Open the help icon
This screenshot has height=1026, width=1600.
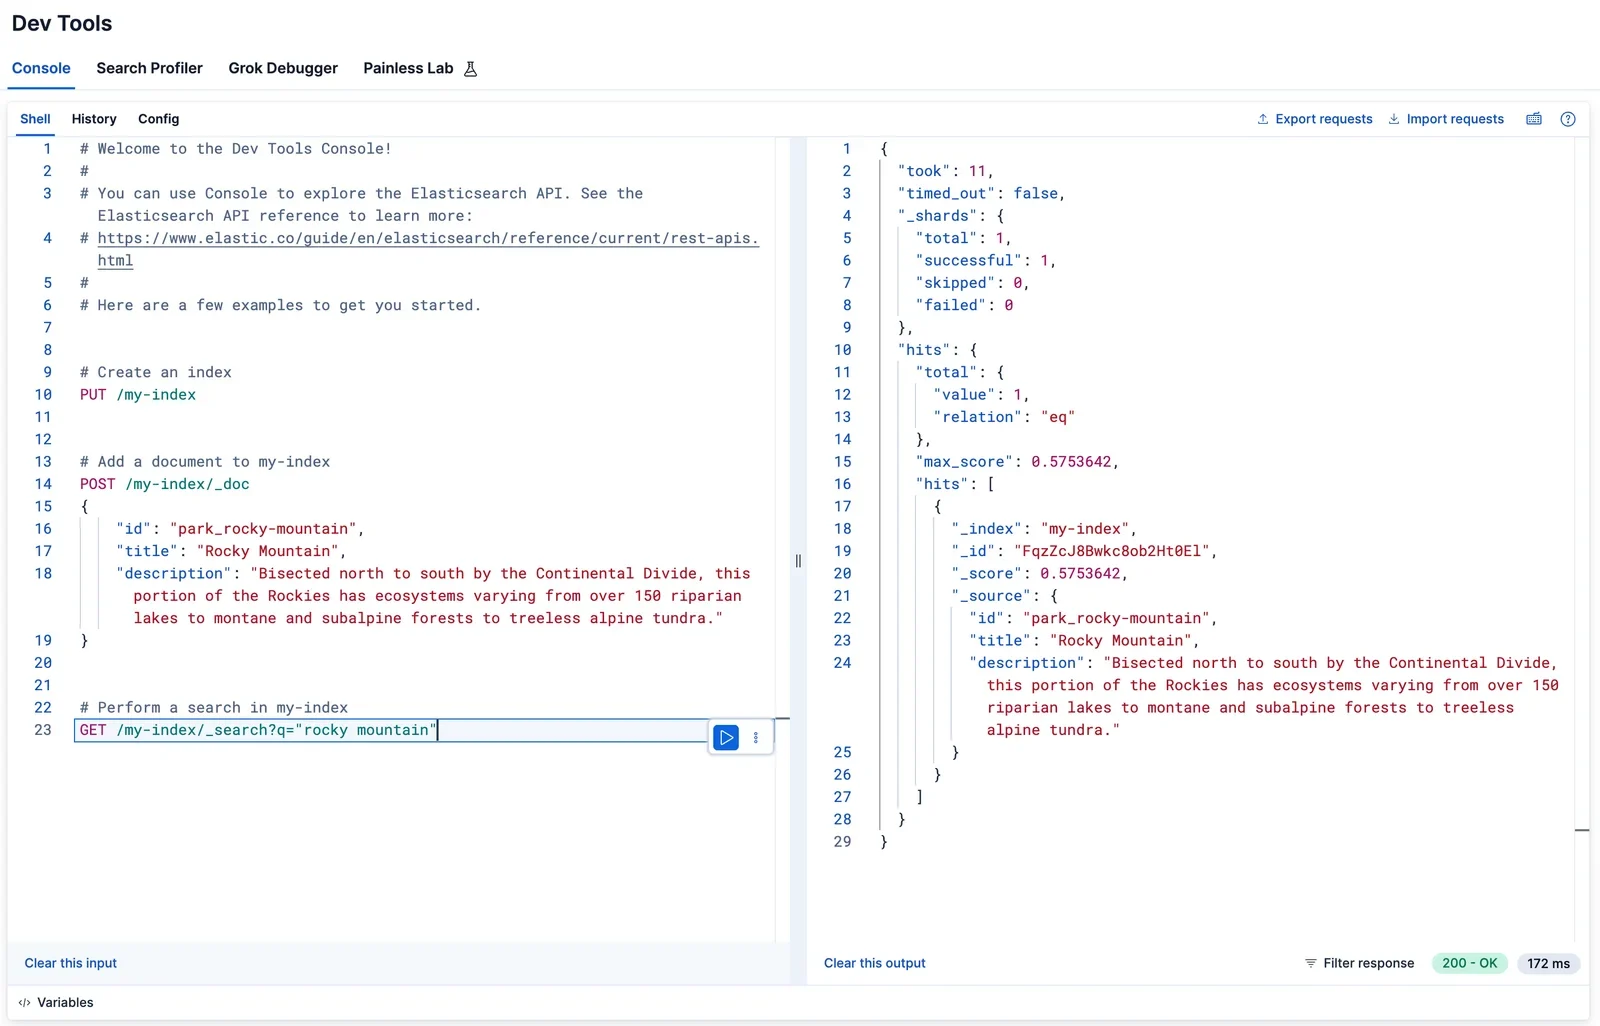coord(1568,119)
